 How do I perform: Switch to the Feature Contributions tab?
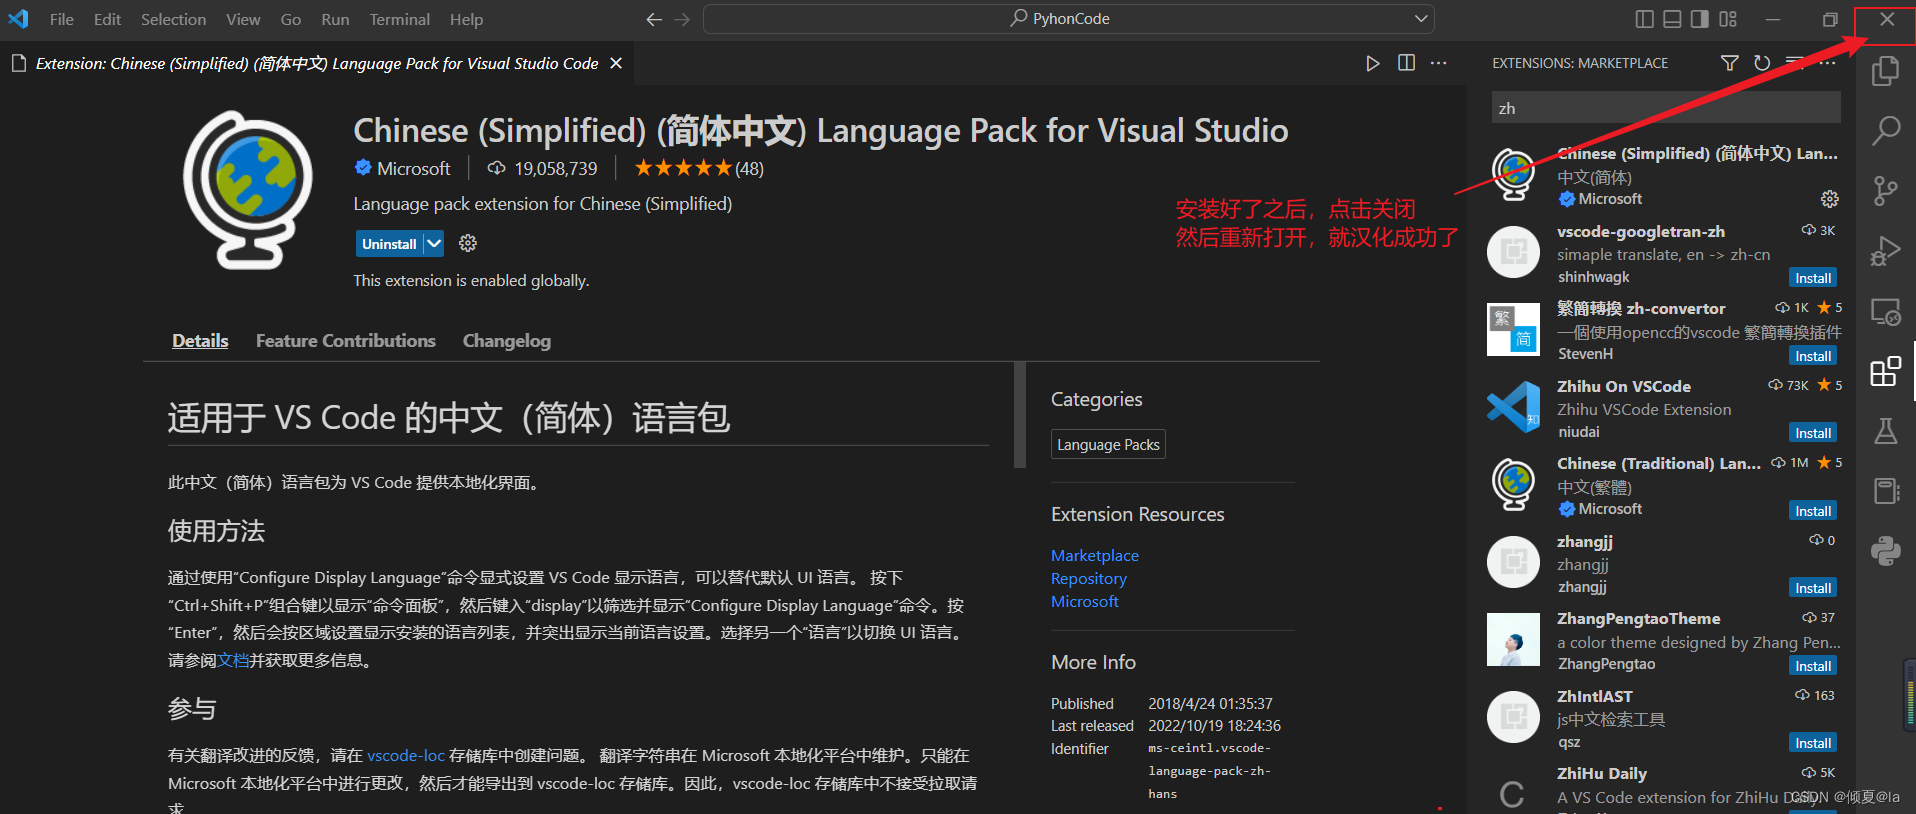pos(346,341)
